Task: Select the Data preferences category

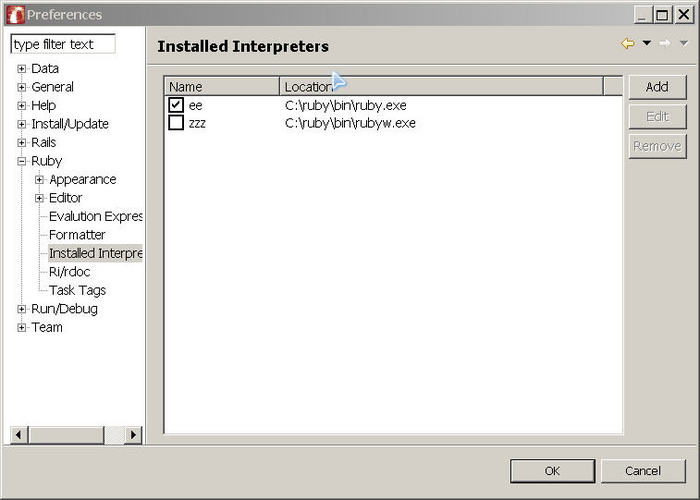Action: pos(45,69)
